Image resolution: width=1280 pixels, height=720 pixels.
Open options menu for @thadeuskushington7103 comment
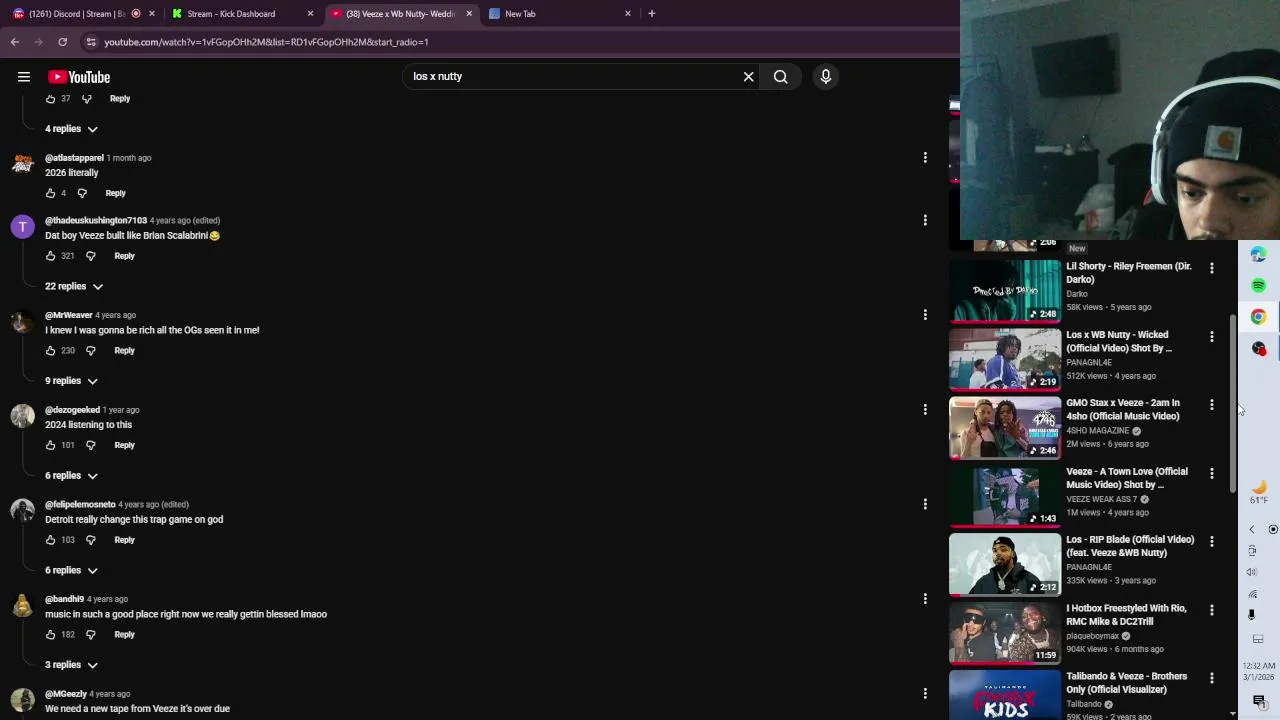click(925, 220)
